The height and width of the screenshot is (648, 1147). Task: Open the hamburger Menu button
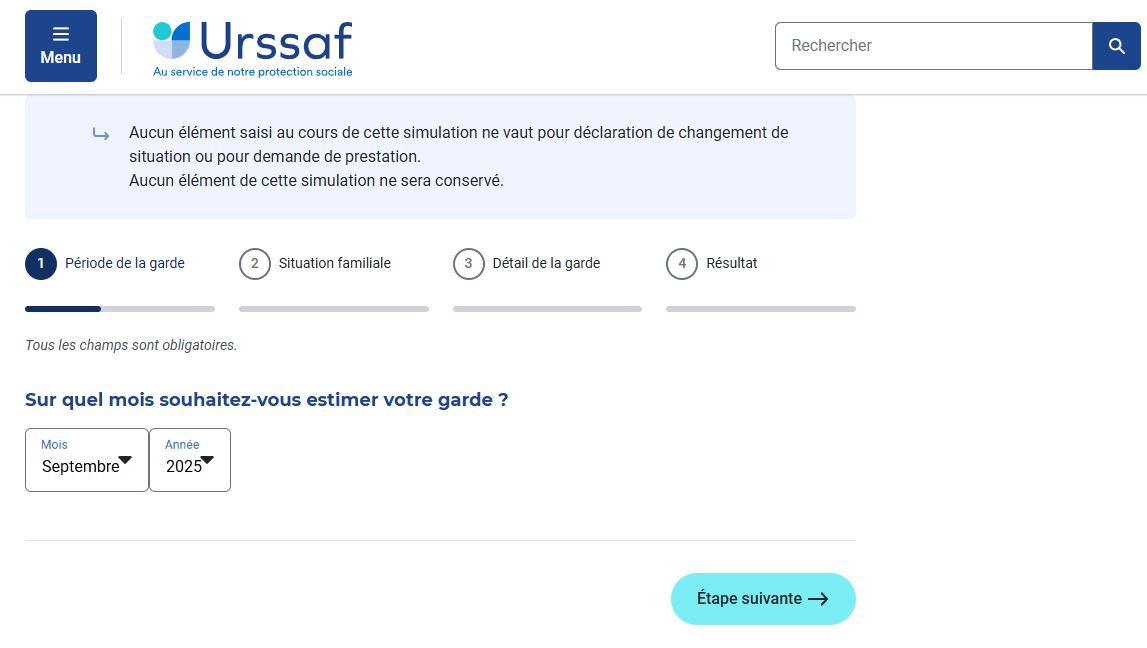click(61, 46)
